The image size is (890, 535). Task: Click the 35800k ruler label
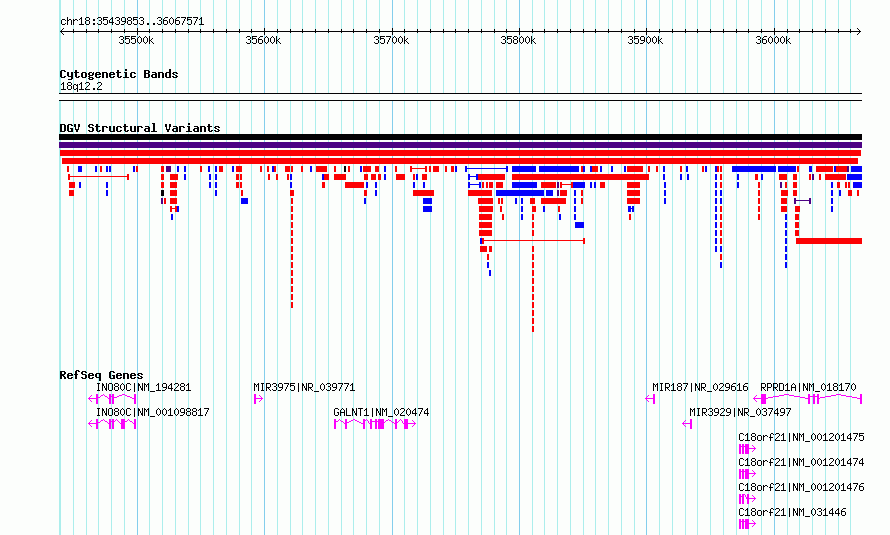[518, 40]
